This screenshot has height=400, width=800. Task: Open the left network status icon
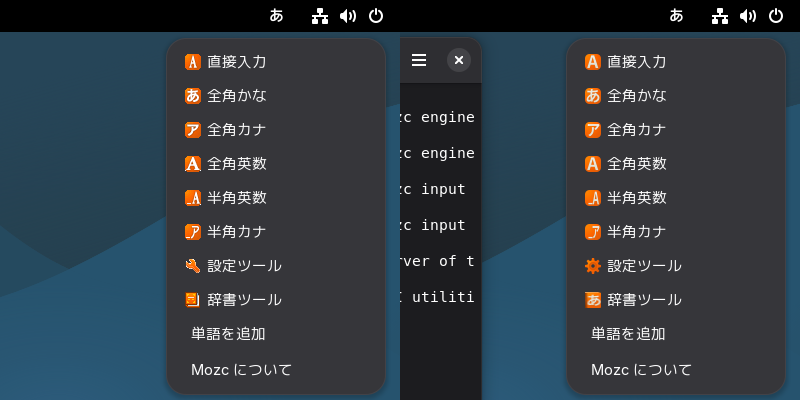coord(320,16)
